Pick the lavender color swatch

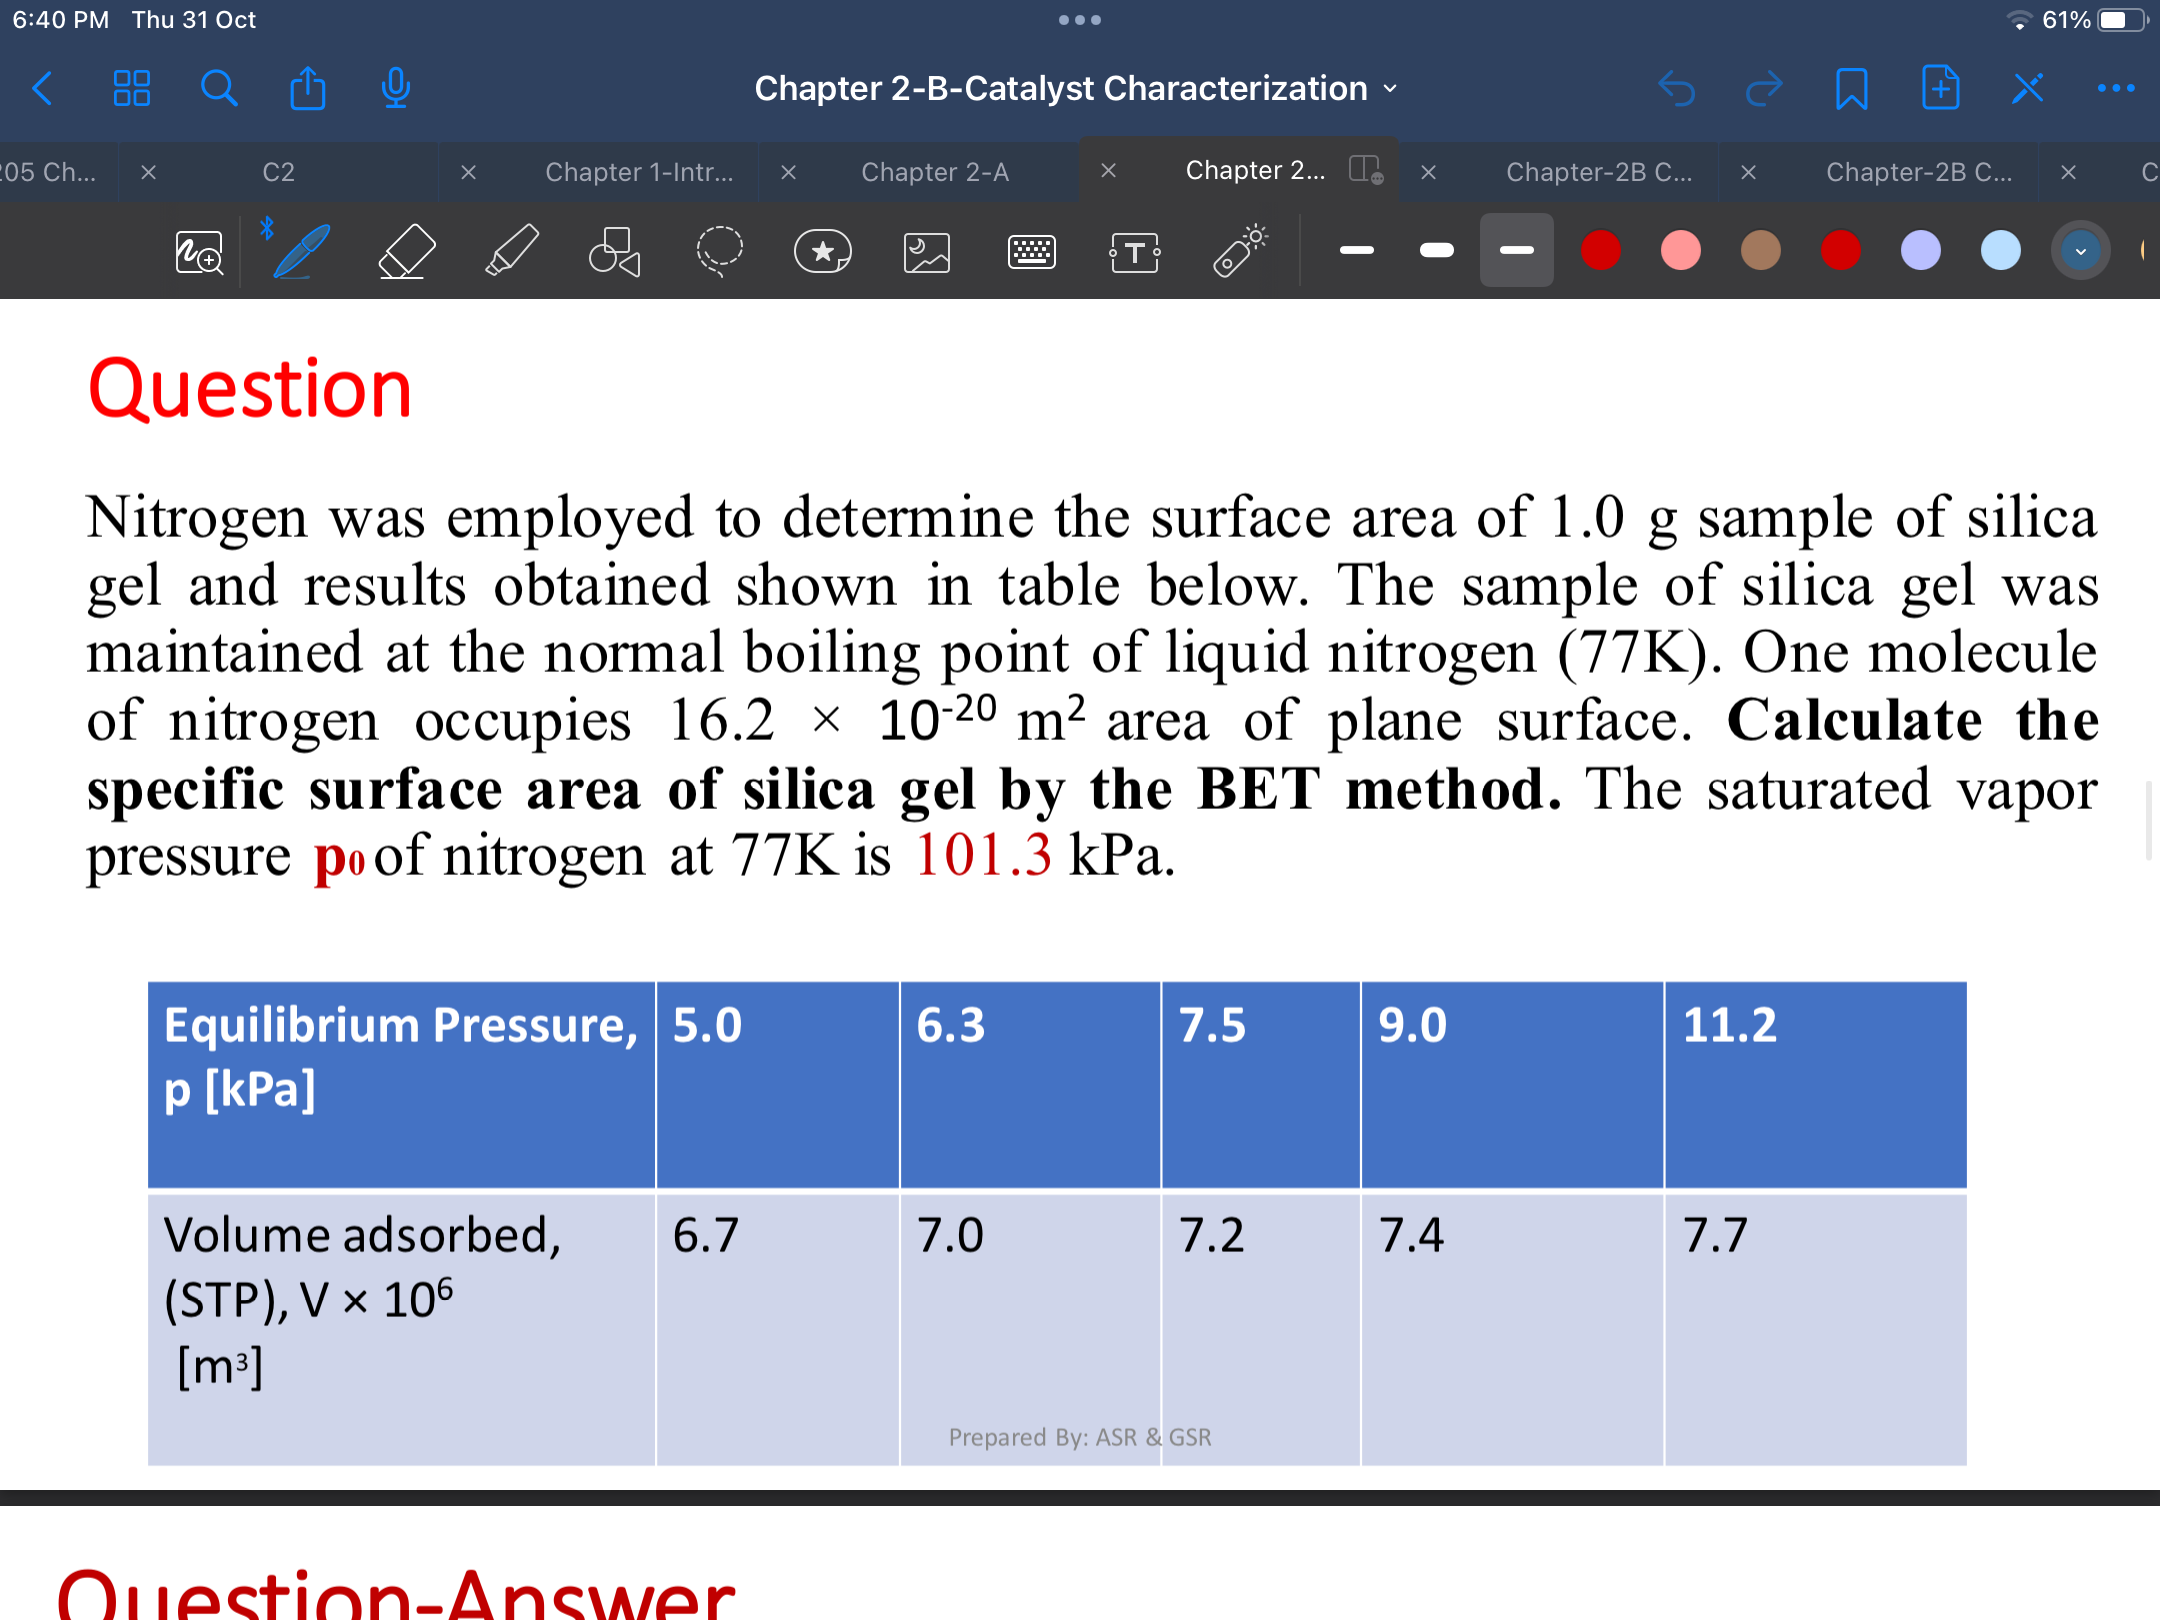tap(1920, 250)
